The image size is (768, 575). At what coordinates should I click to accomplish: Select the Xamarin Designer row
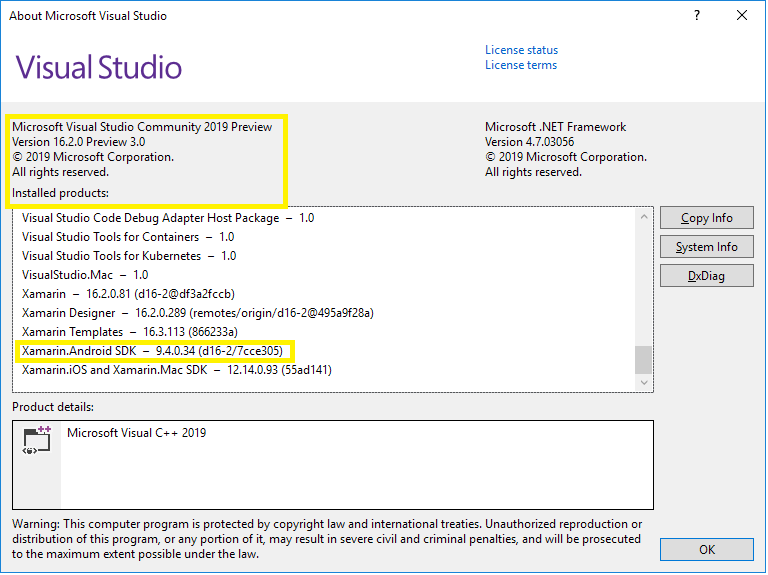click(197, 313)
